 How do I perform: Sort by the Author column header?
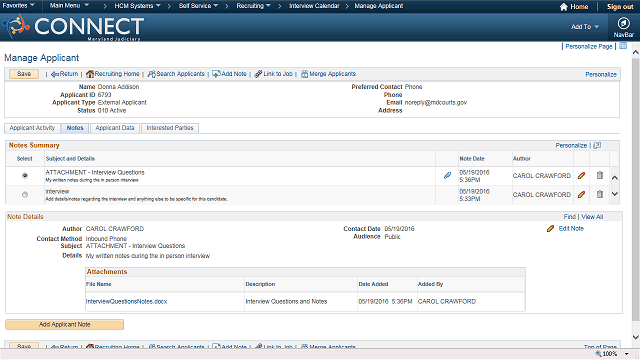(522, 158)
